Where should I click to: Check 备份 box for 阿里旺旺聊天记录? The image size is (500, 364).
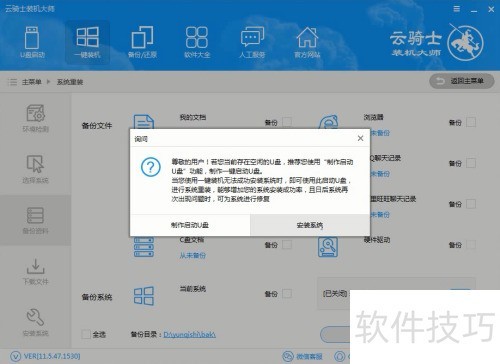[x=471, y=204]
